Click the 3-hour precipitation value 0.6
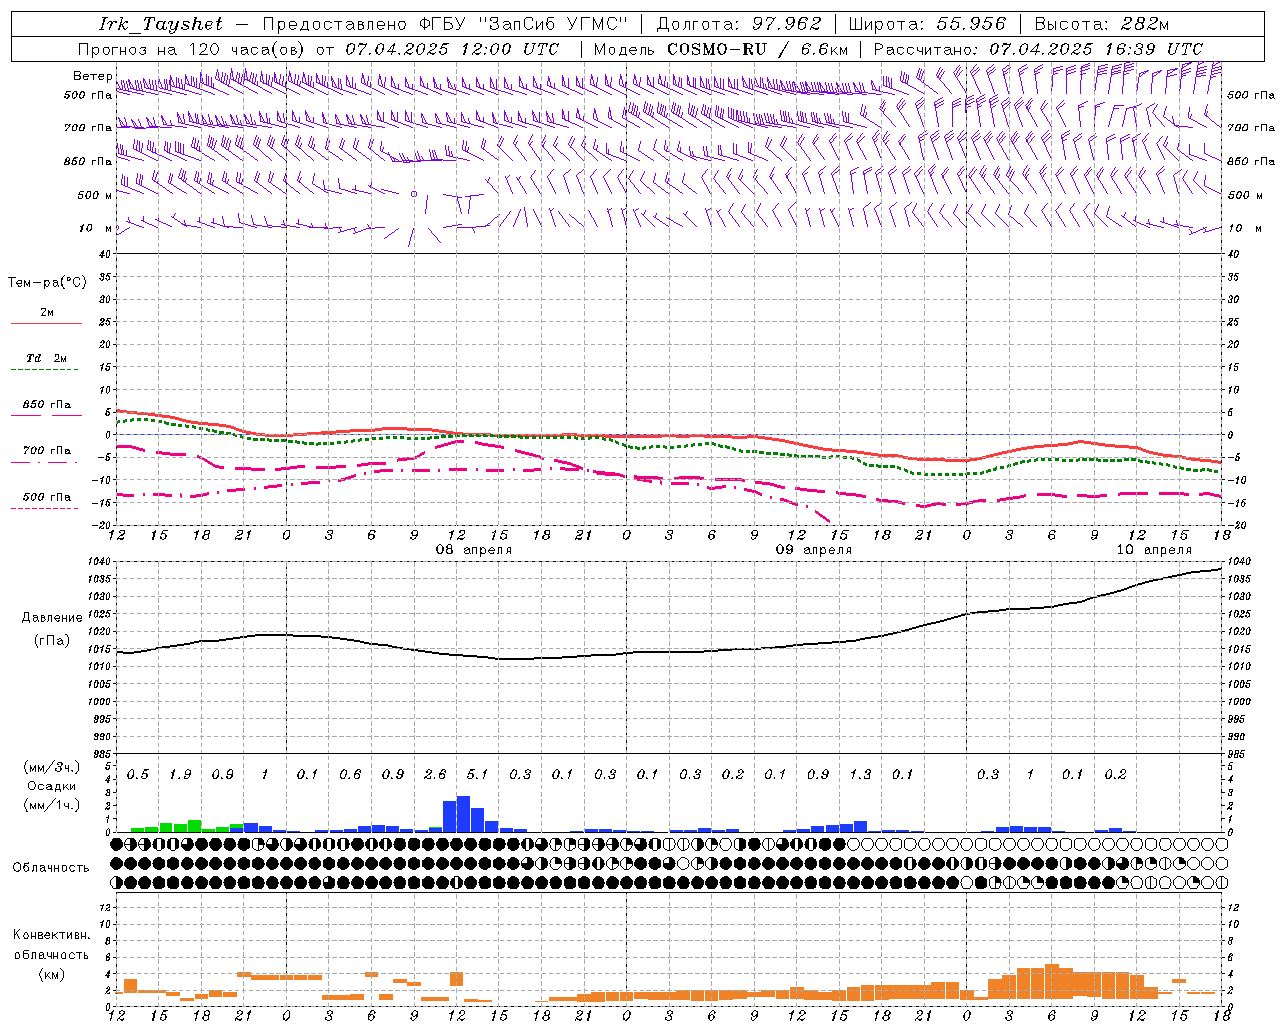 (350, 774)
